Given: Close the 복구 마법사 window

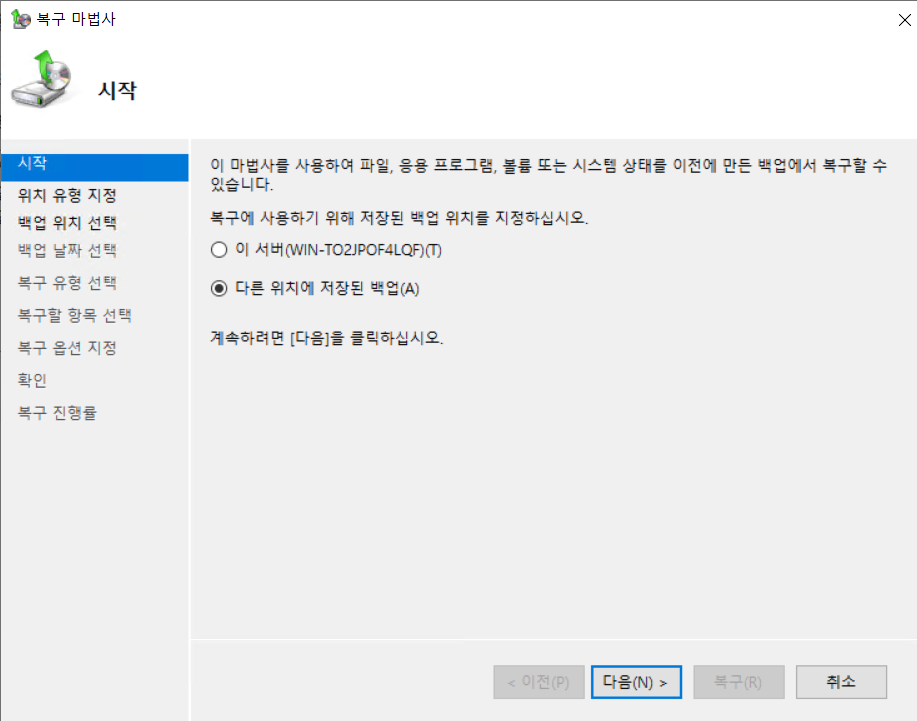Looking at the screenshot, I should click(905, 19).
